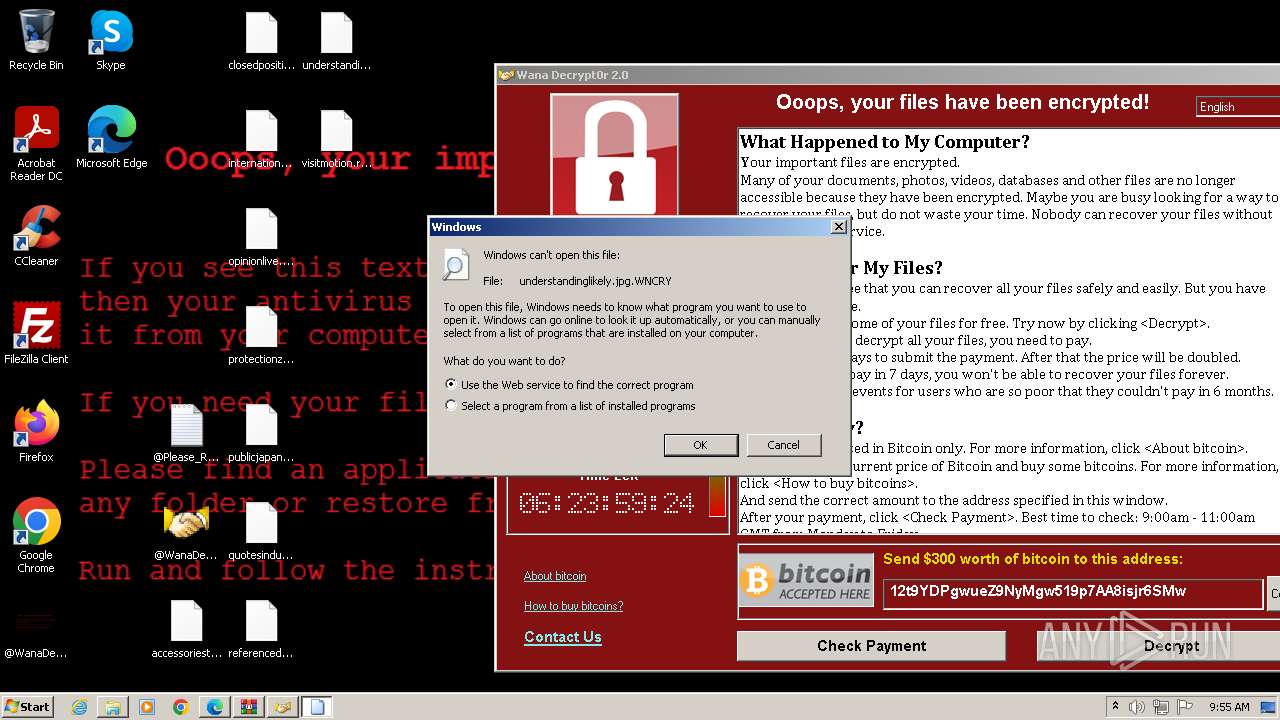Viewport: 1280px width, 720px height.
Task: Click the Action Center flag icon
Action: [x=1185, y=707]
